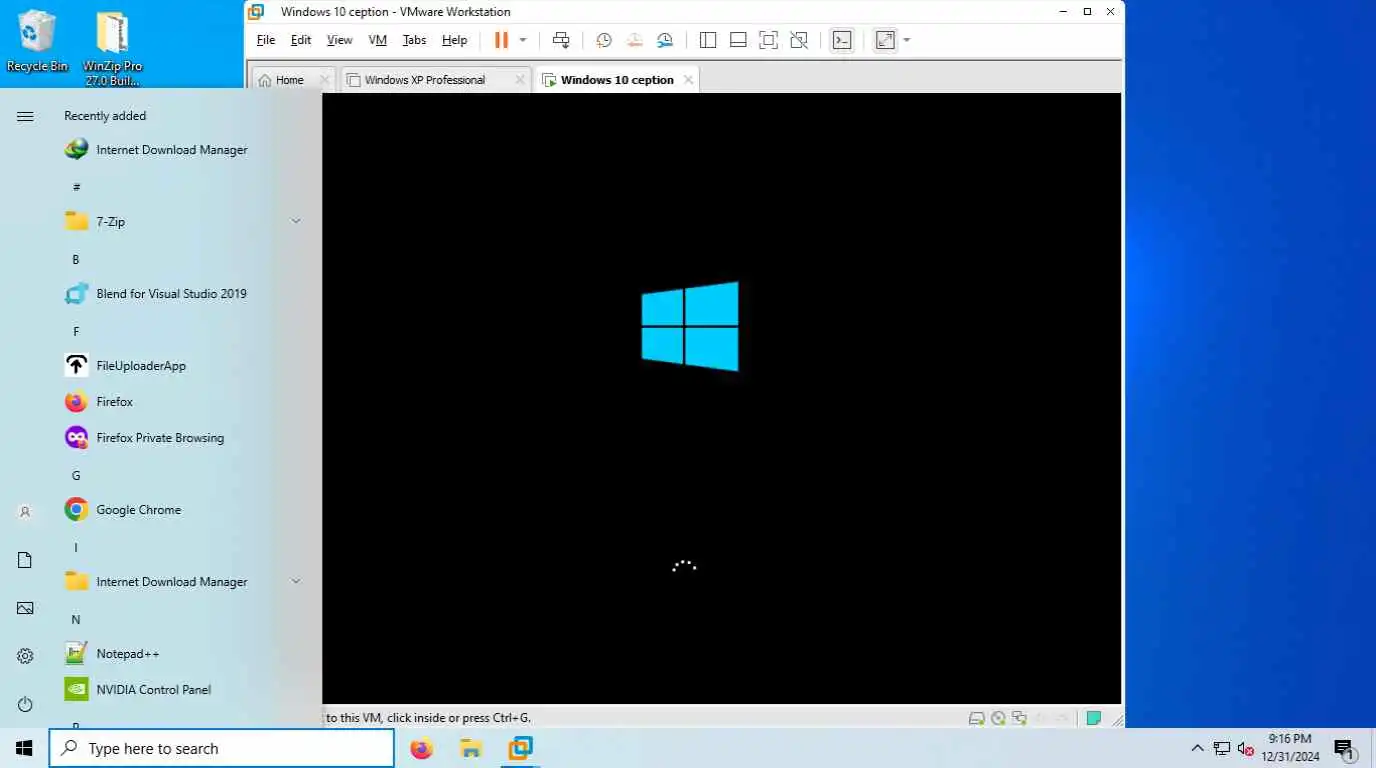Image resolution: width=1376 pixels, height=768 pixels.
Task: Click the Start menu hamburger expand icon
Action: coord(25,117)
